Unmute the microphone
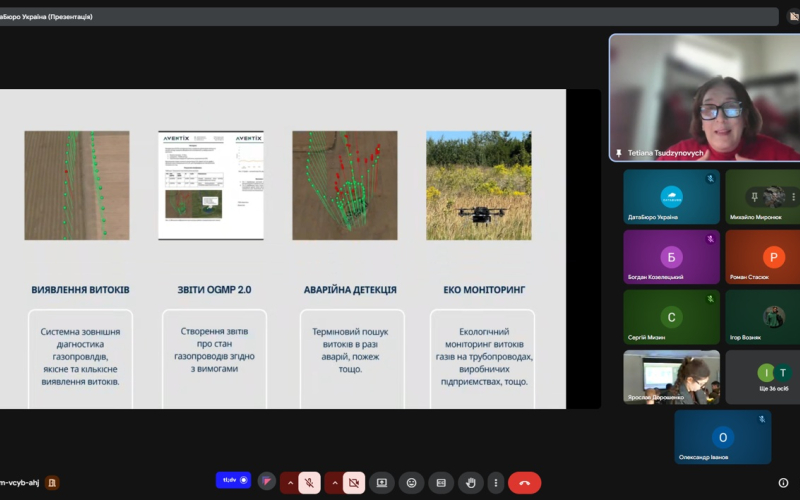 [310, 483]
